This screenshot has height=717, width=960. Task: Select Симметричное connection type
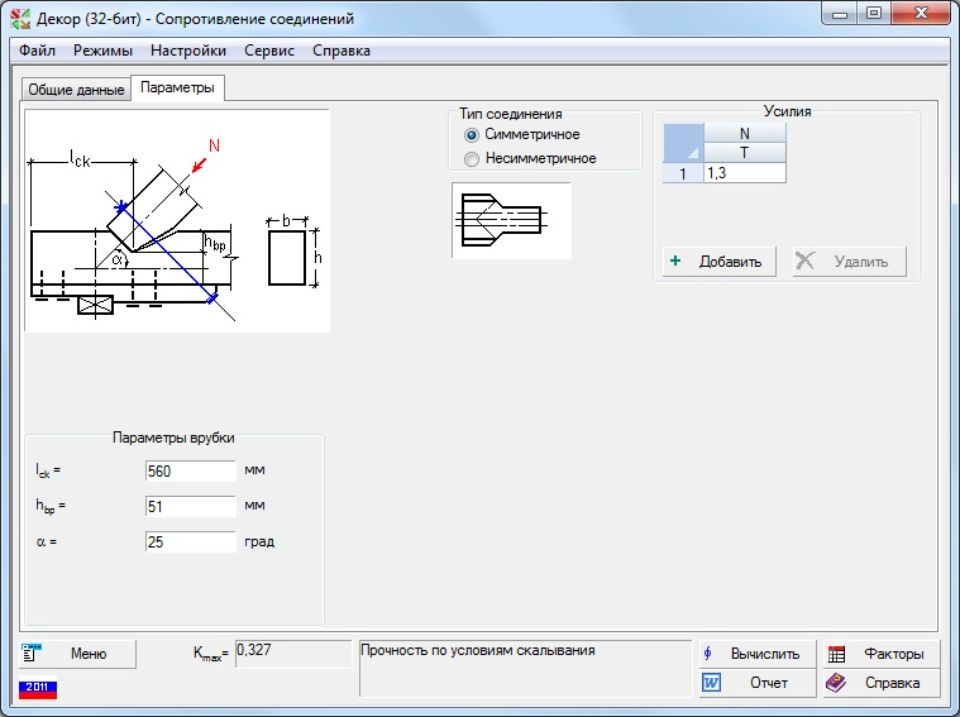472,135
